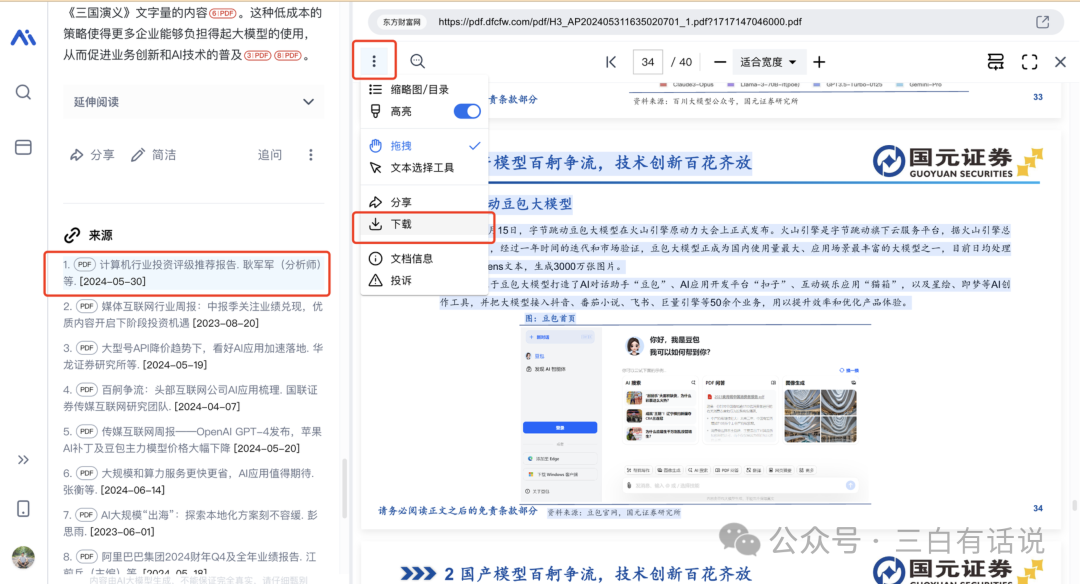This screenshot has width=1080, height=584.
Task: Select 缩略图/目录 from the menu
Action: tap(424, 90)
